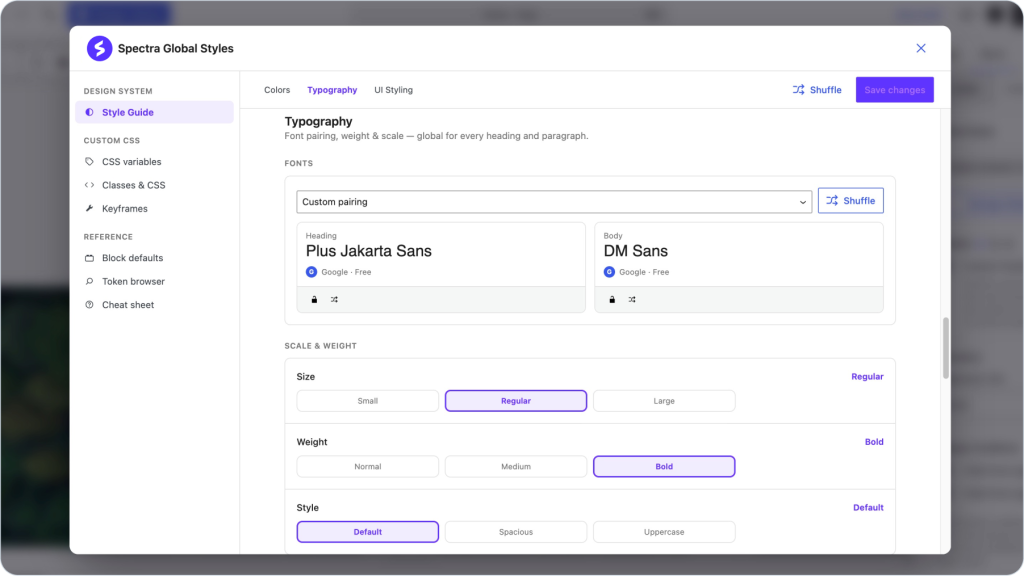Viewport: 1024px width, 576px height.
Task: Click Google icon under Plus Jakarta Sans
Action: coord(312,272)
